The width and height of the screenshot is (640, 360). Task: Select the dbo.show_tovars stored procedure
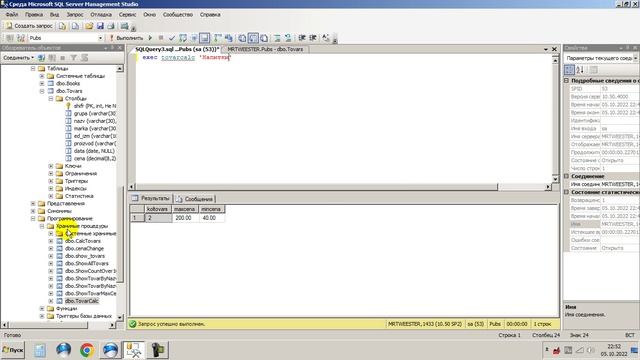point(85,256)
